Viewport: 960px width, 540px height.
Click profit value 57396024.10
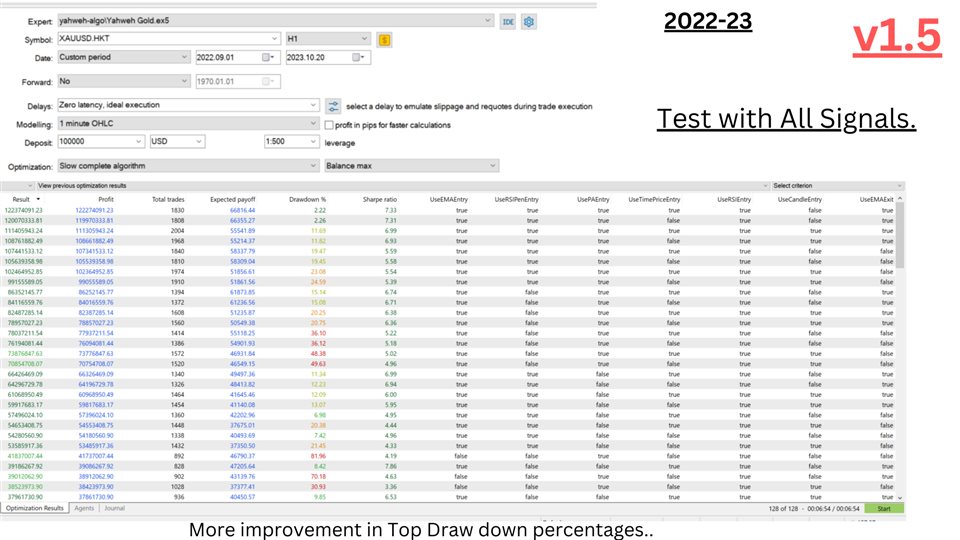coord(96,415)
